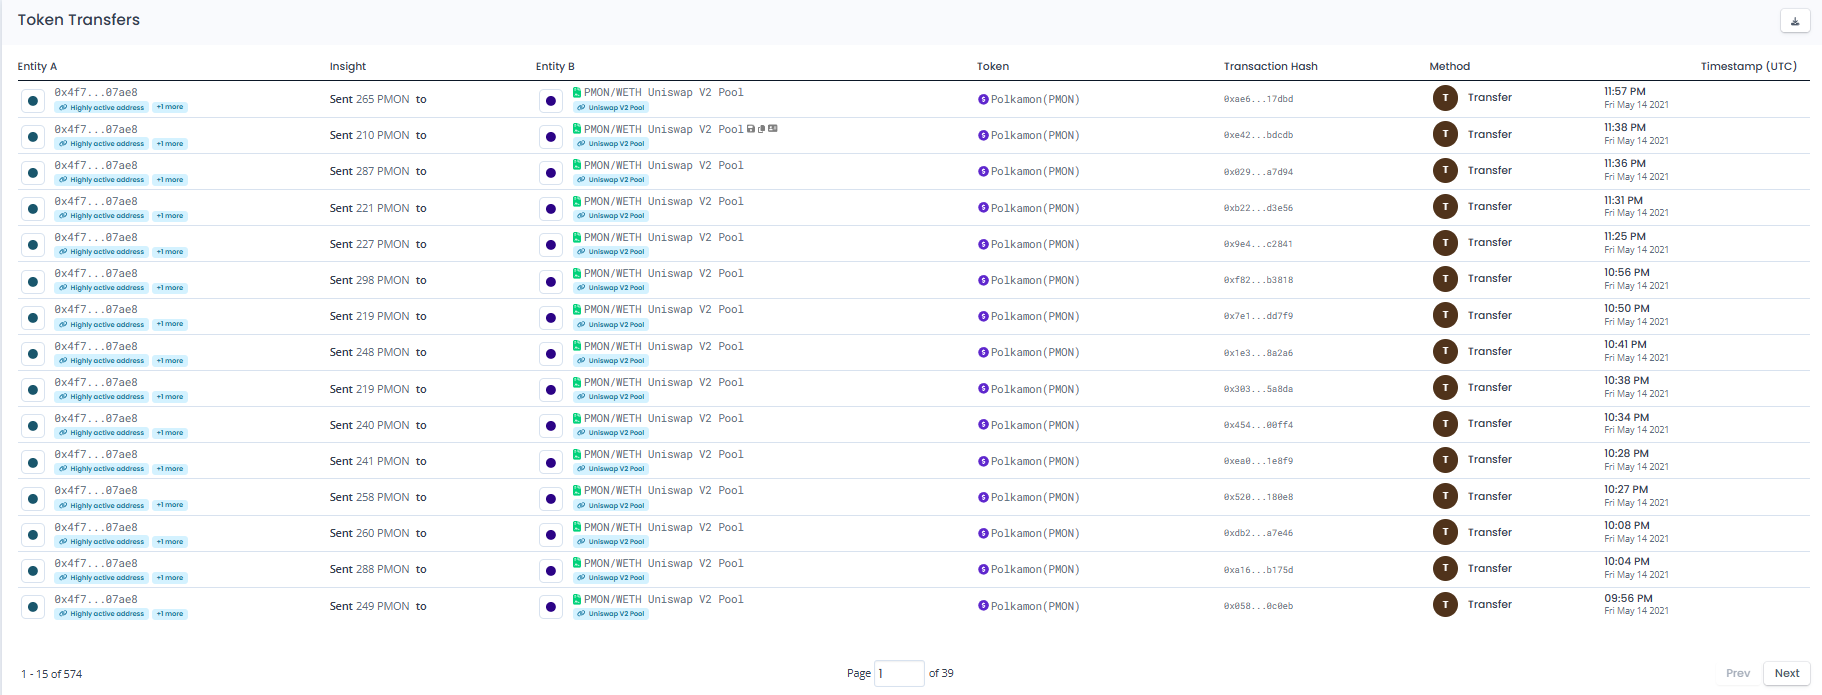
Task: Open transaction hash 0x454...00ff4
Action: 1258,425
